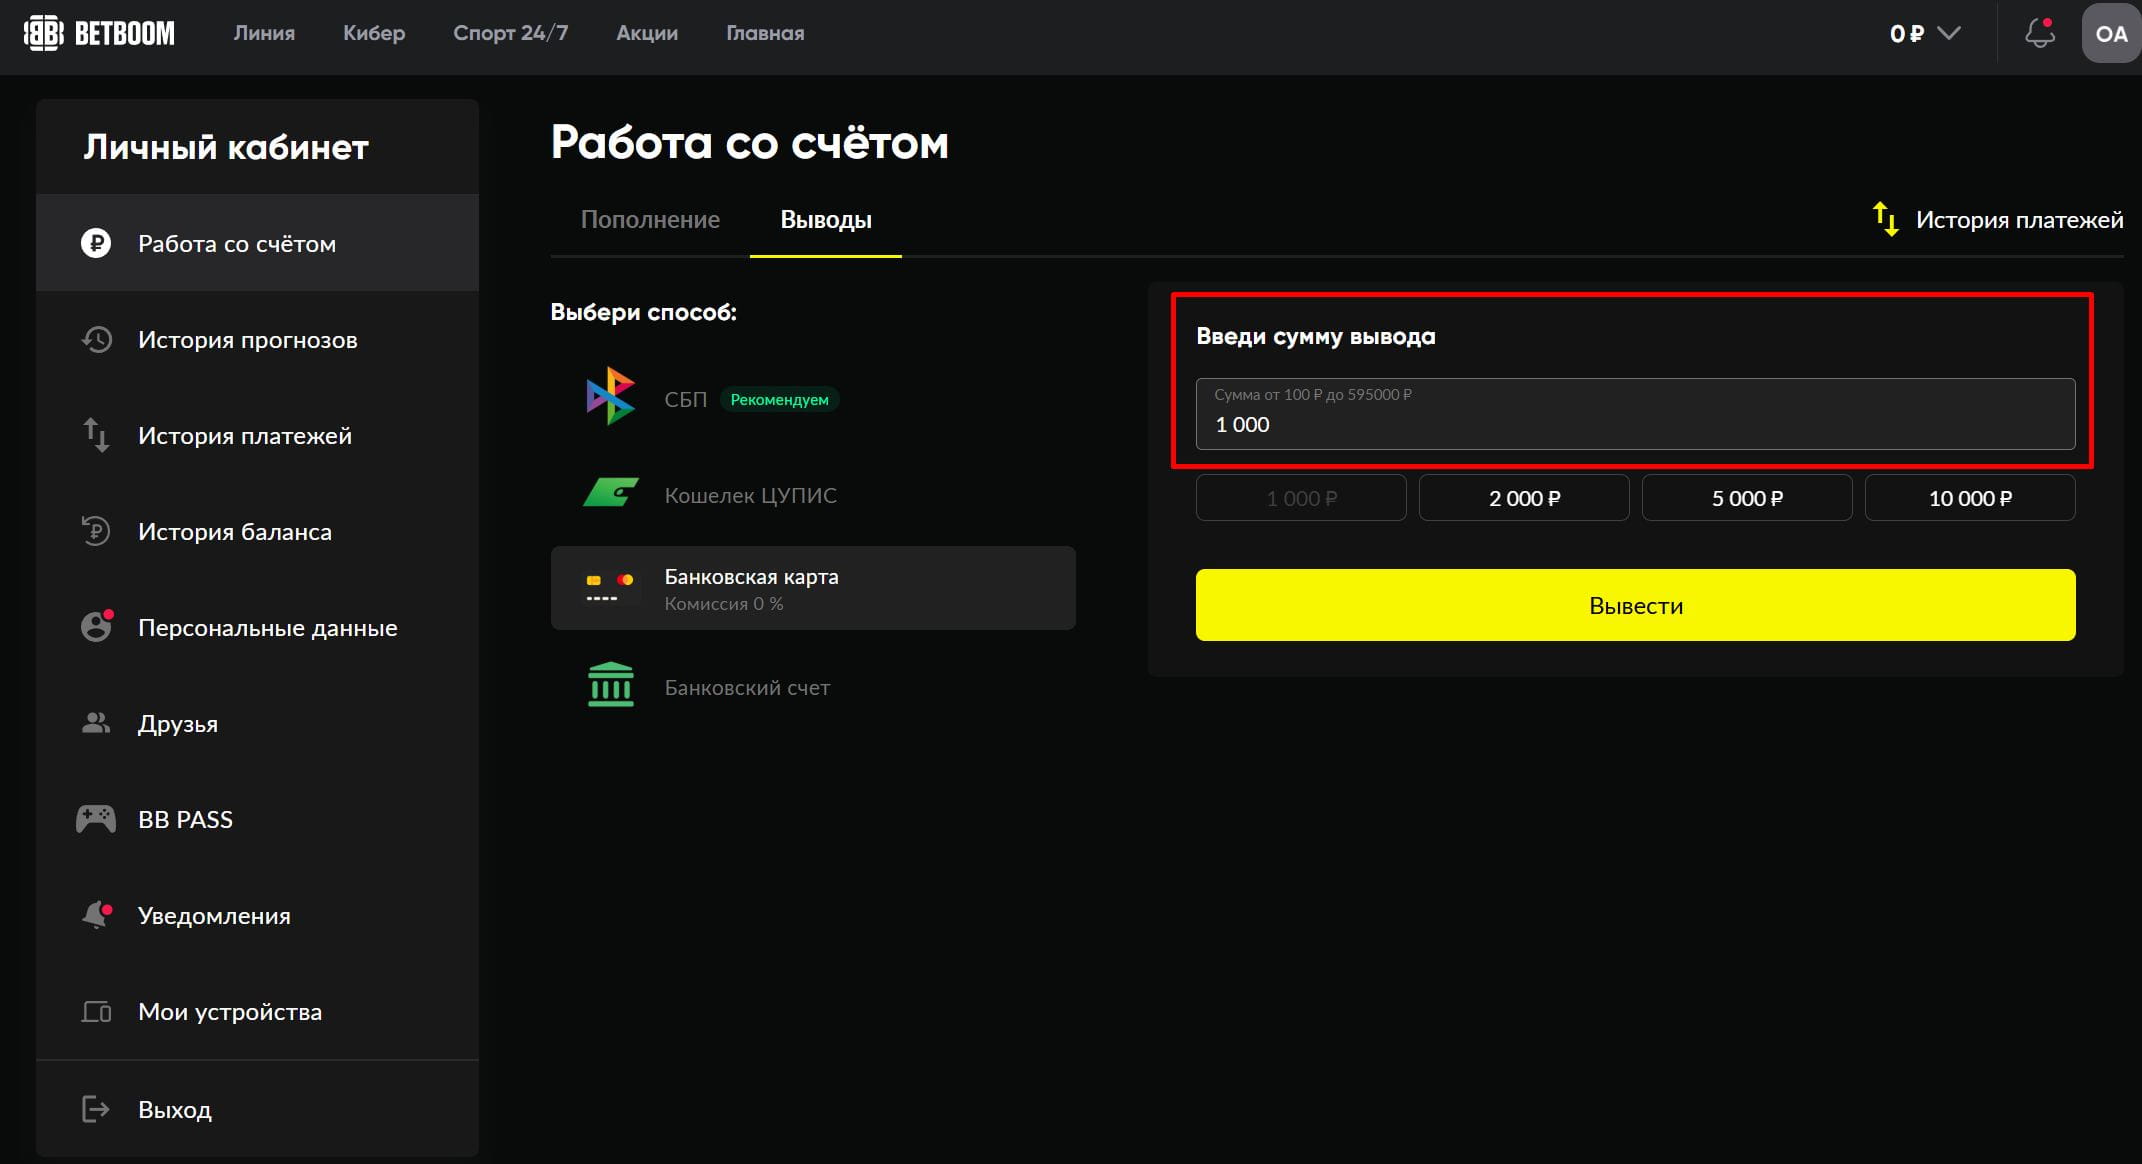Pick the 10 000 ₽ preset amount
The image size is (2142, 1164).
coord(1970,498)
